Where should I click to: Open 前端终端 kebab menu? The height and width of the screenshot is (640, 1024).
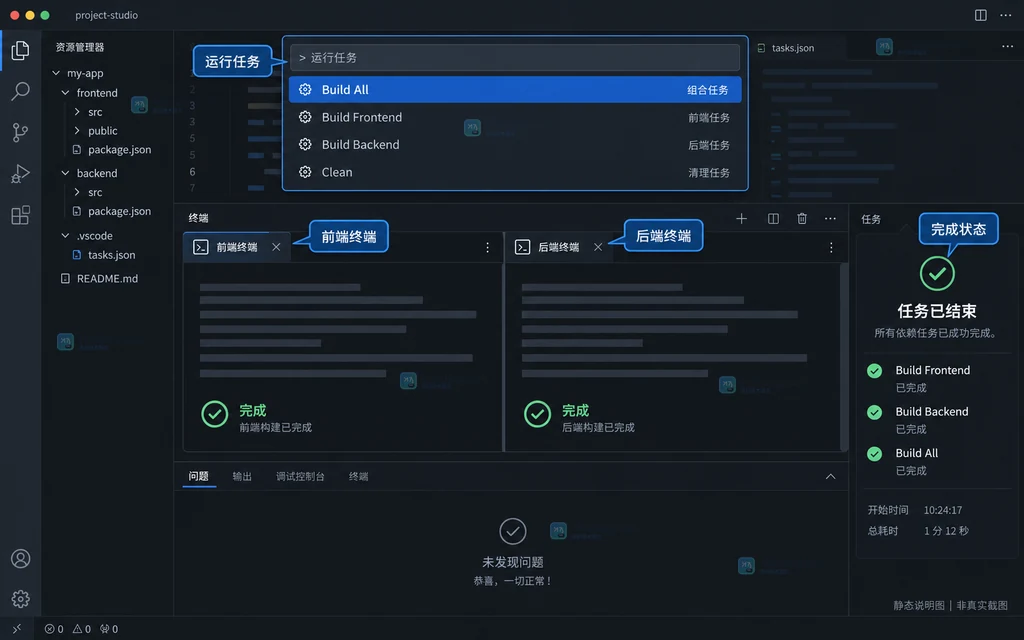pyautogui.click(x=487, y=248)
